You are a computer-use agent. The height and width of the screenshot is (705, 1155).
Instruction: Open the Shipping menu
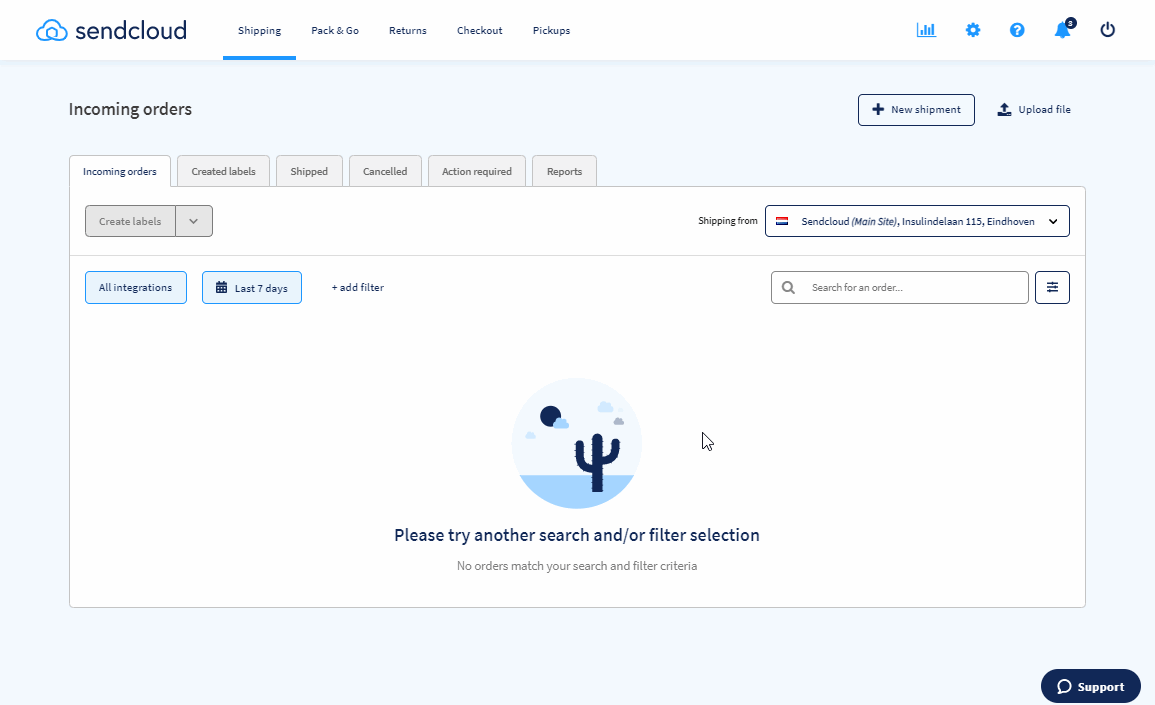[x=259, y=30]
